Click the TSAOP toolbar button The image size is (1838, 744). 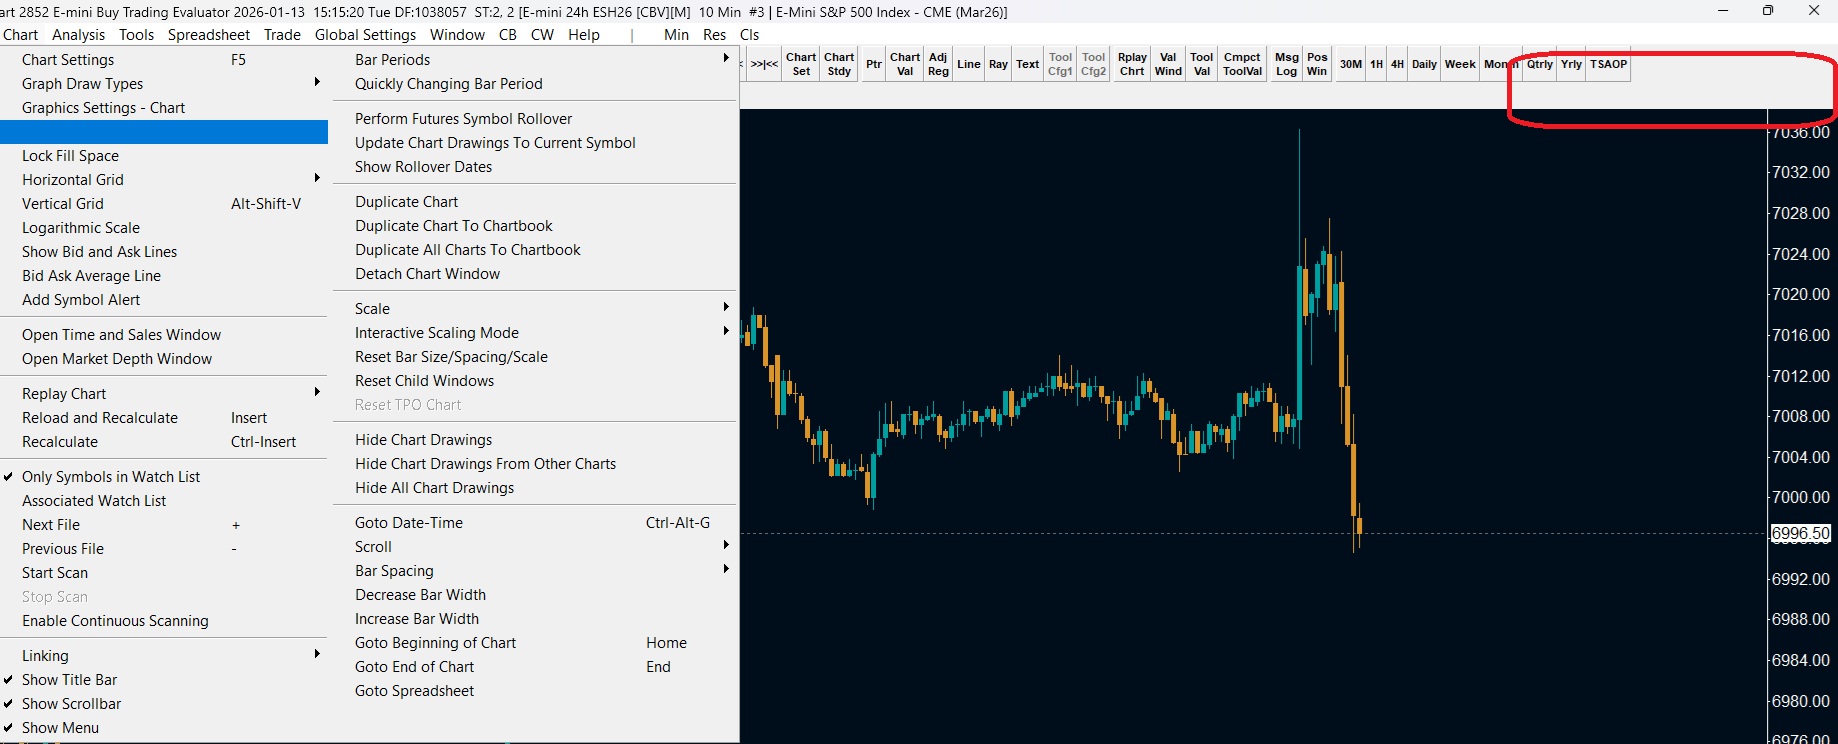coord(1609,64)
